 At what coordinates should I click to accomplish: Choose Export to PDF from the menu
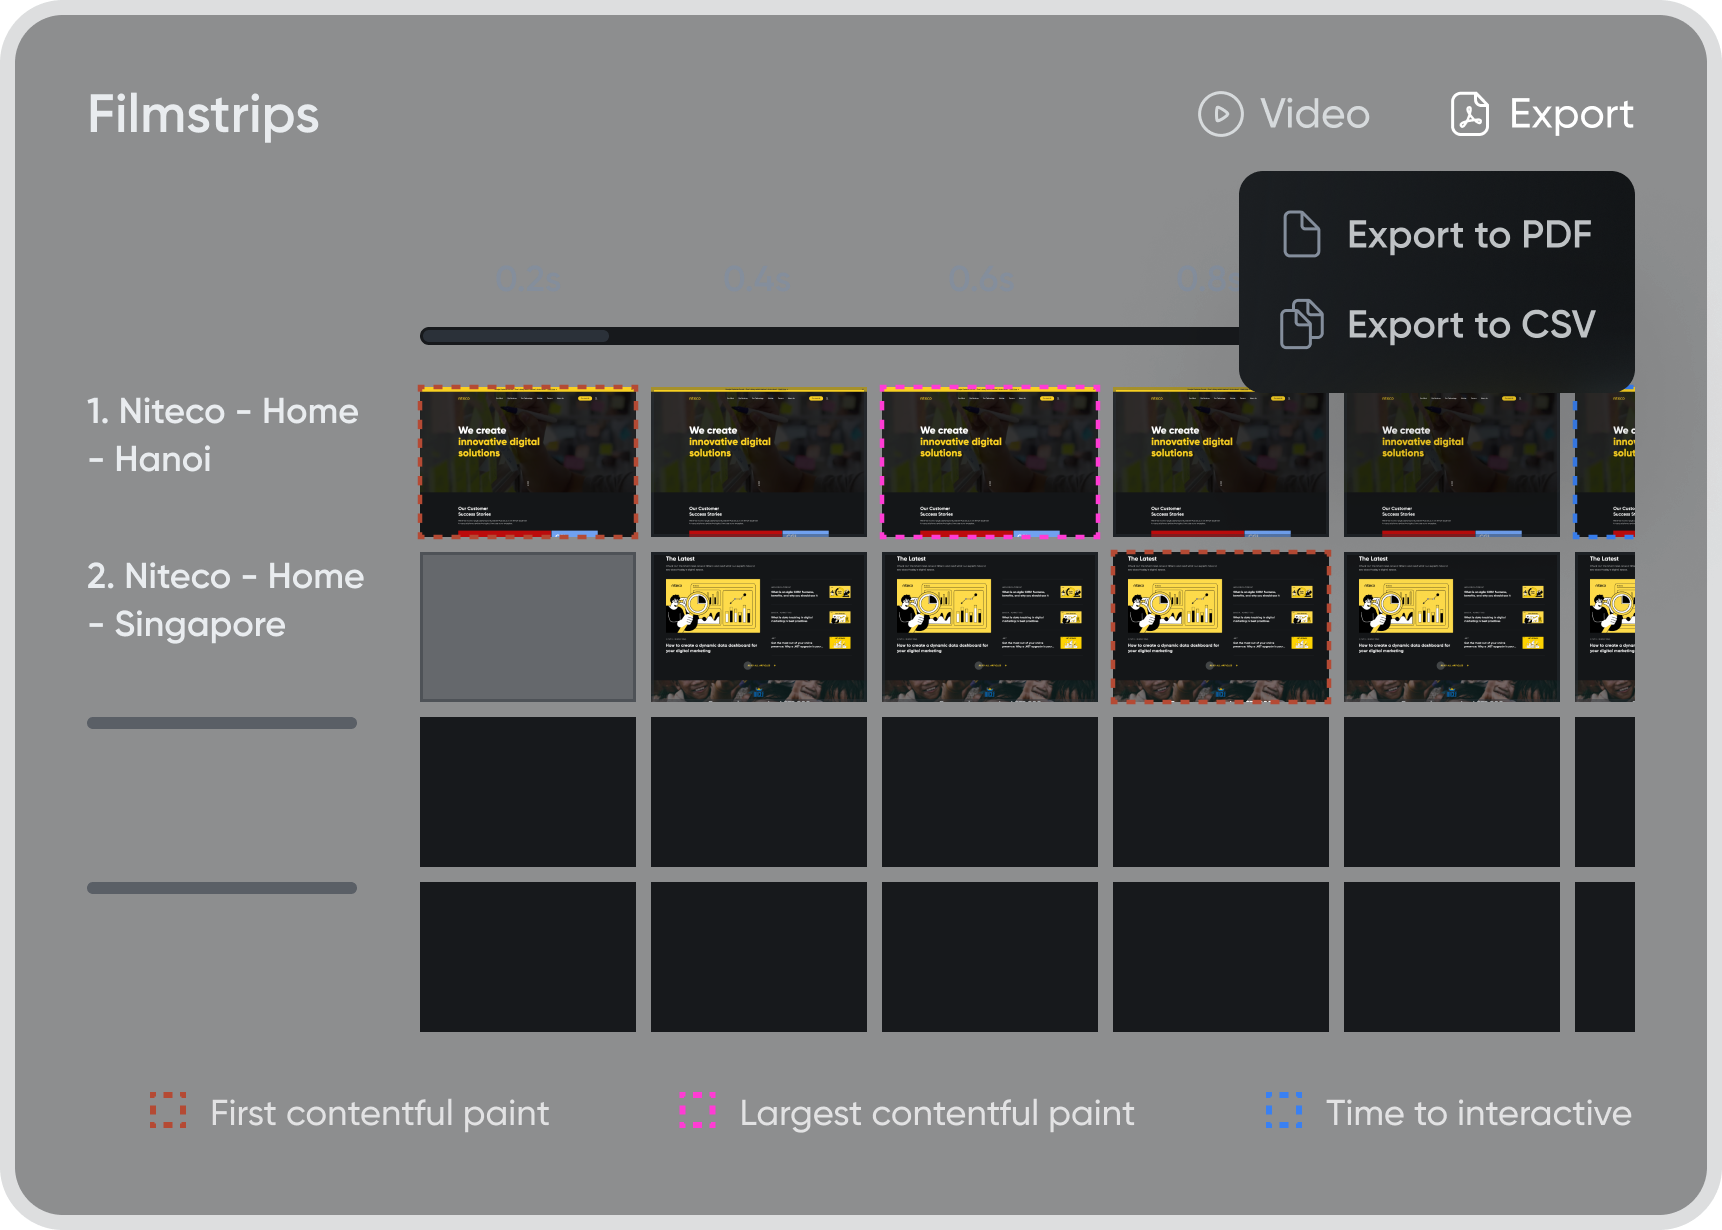(1469, 235)
